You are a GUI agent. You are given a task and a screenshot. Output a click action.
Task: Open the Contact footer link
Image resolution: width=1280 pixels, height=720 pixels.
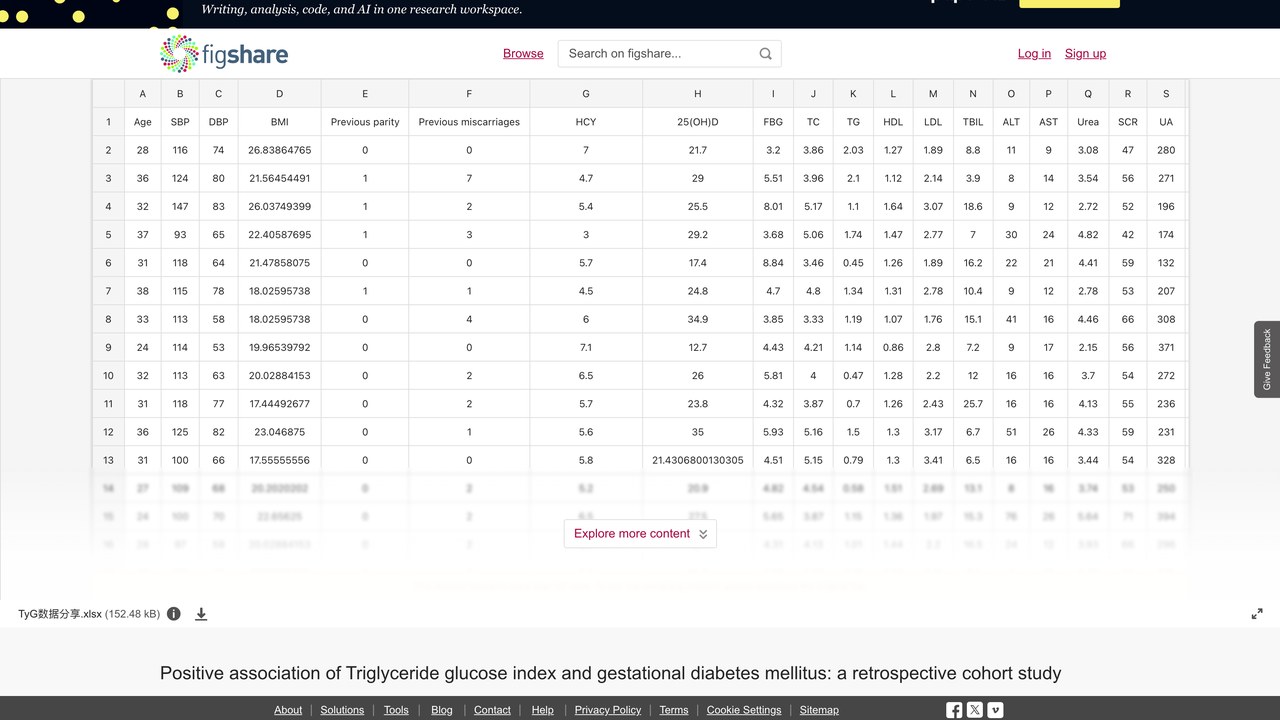point(492,710)
